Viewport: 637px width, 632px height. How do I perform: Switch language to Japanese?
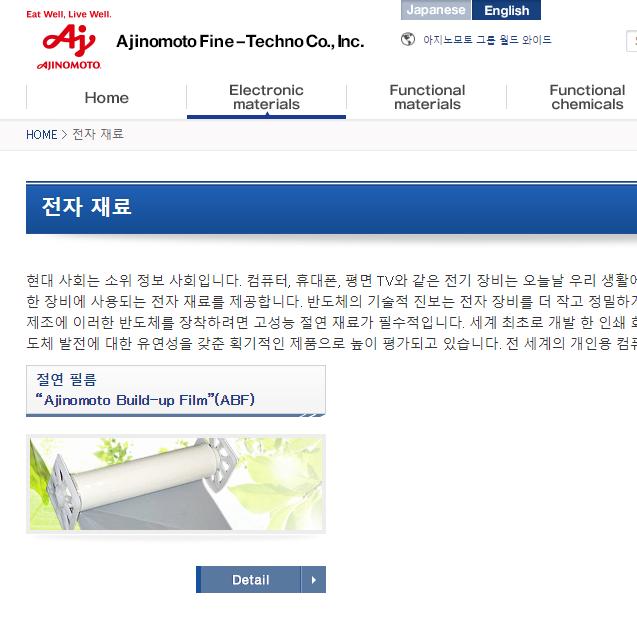coord(436,10)
